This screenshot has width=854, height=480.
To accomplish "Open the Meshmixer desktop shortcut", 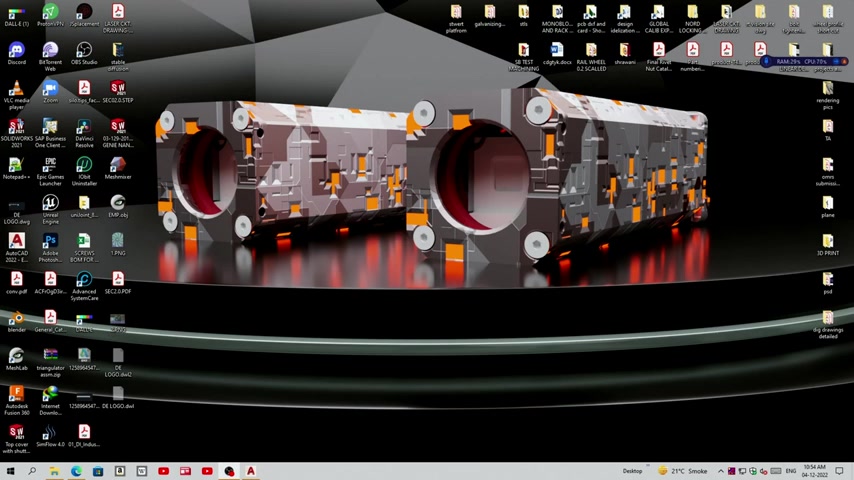I will coord(118,166).
